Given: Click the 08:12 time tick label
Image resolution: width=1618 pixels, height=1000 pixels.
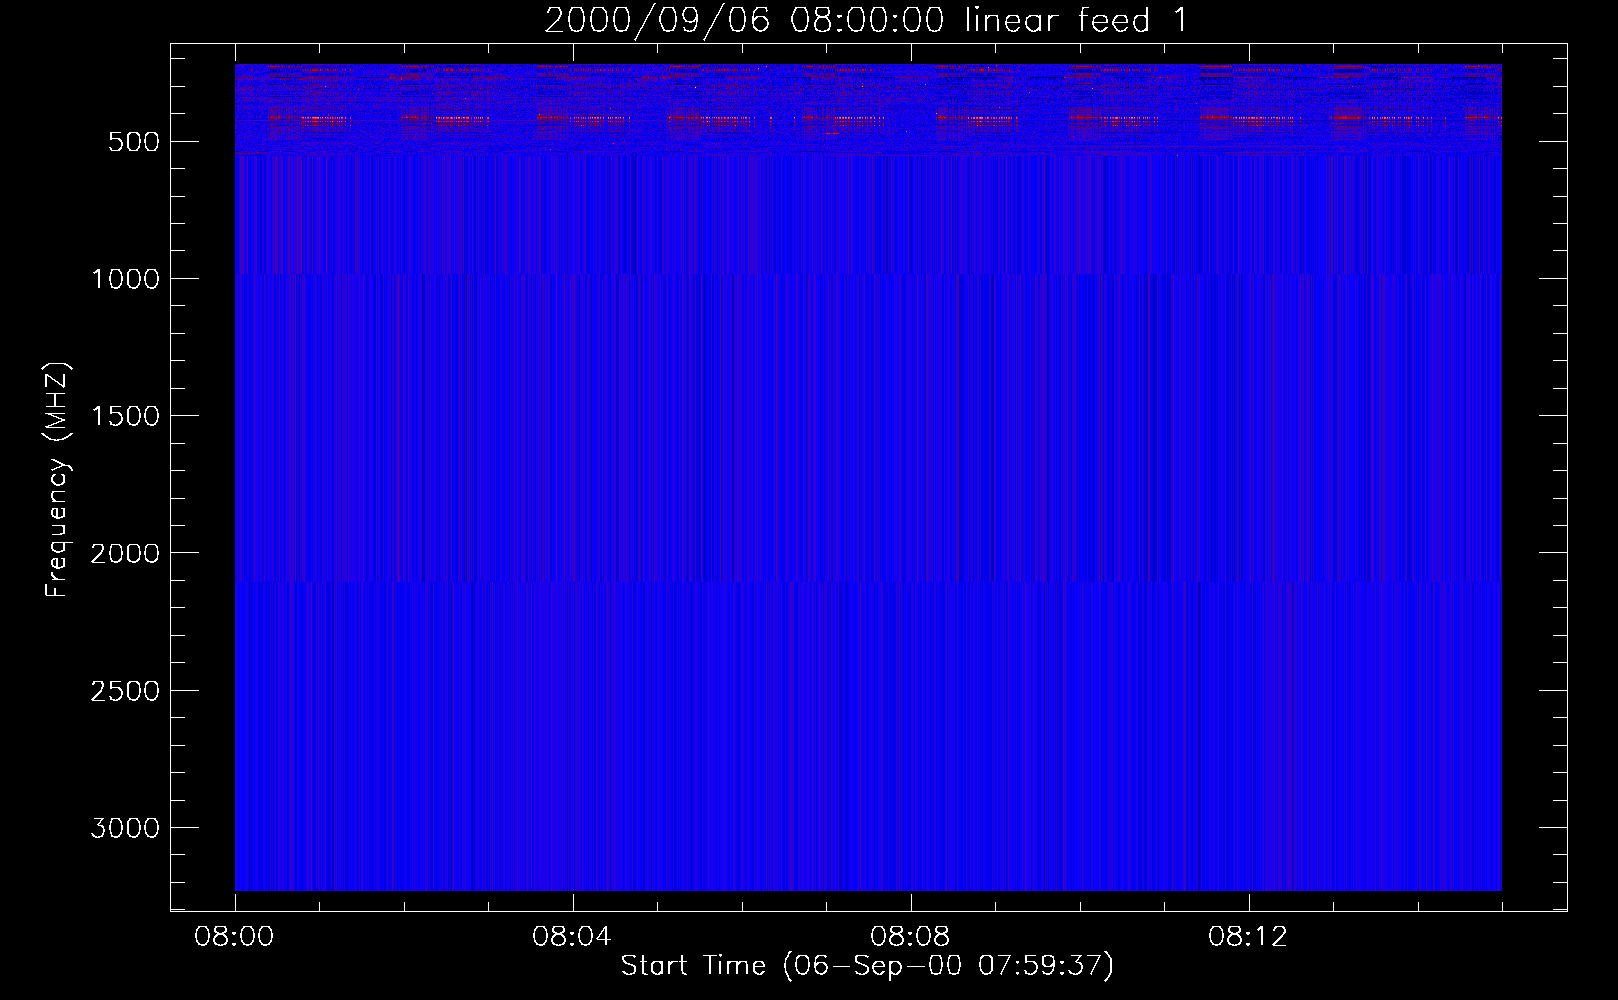Looking at the screenshot, I should pos(1248,937).
